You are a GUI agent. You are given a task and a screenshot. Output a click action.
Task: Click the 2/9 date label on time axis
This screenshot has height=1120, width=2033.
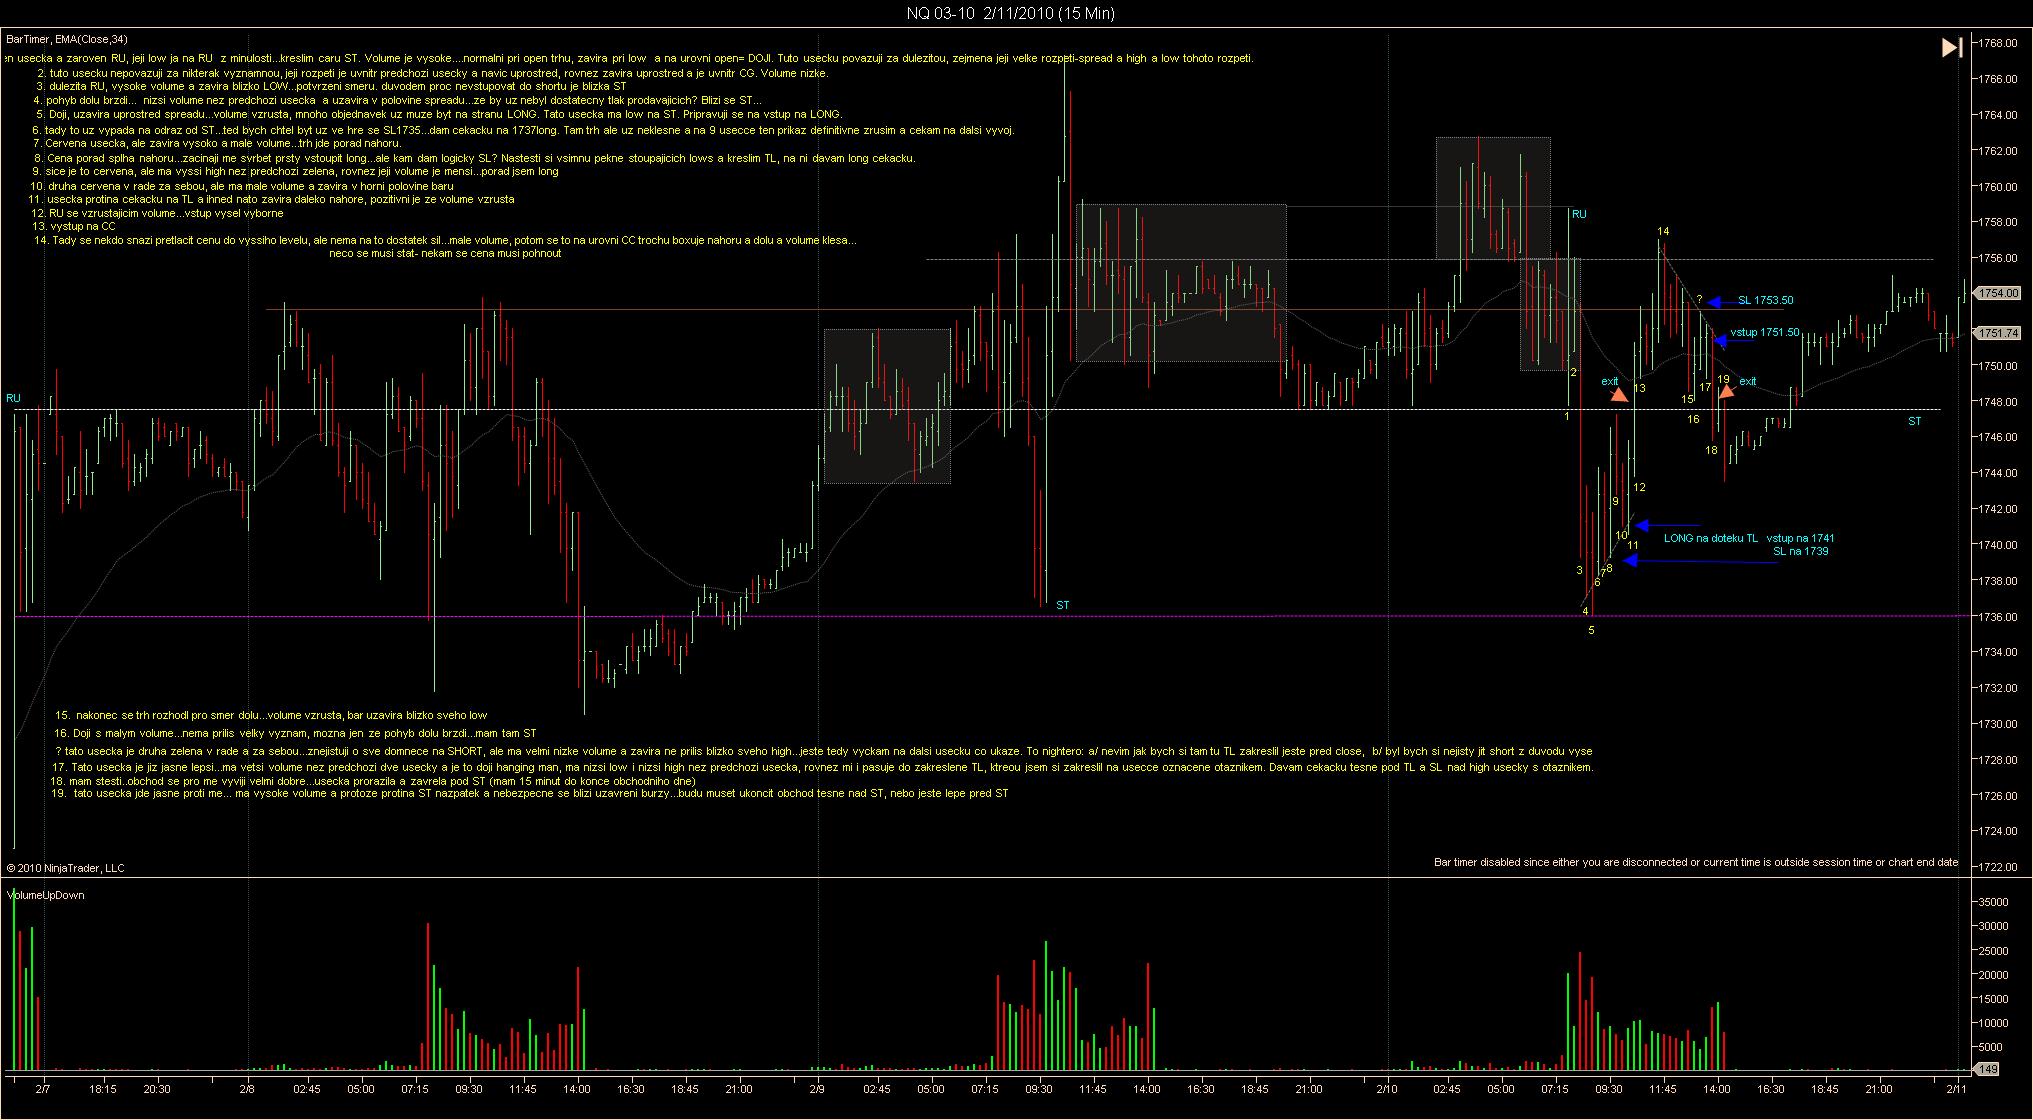tap(817, 1089)
